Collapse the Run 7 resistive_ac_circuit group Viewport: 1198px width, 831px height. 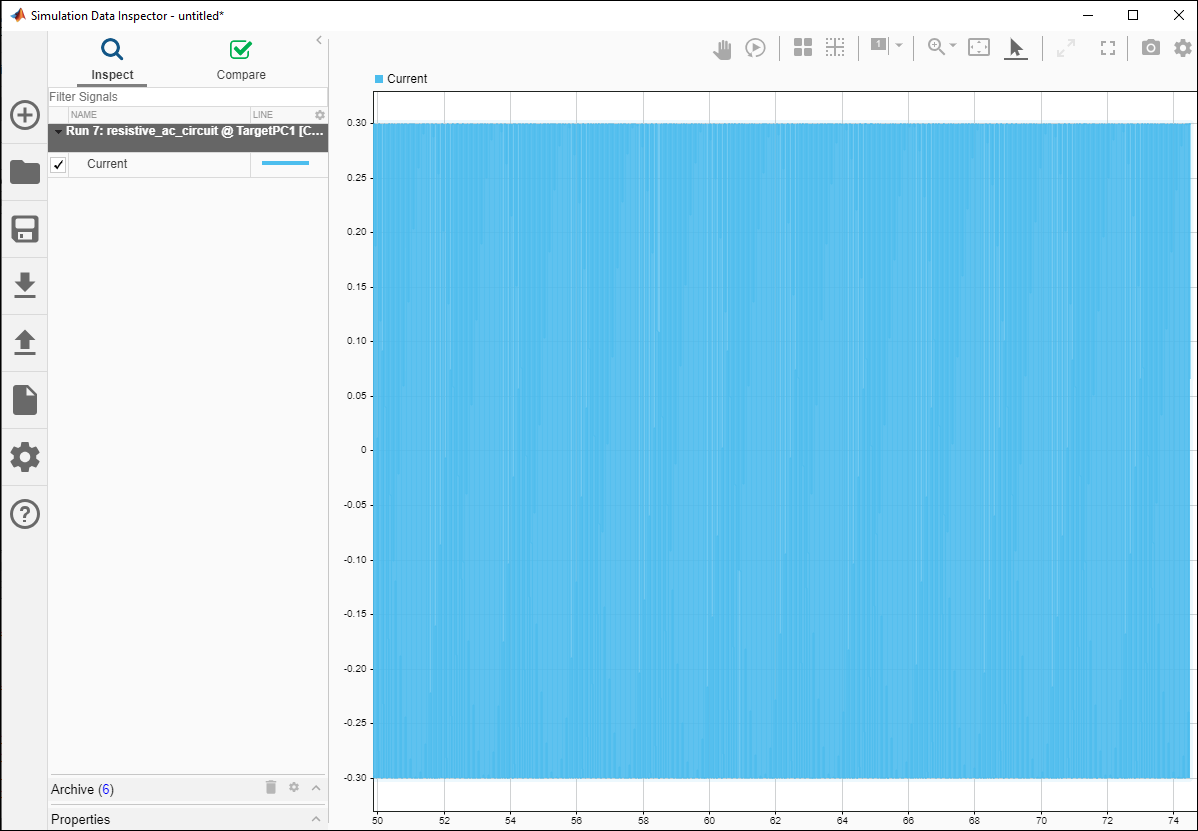click(58, 131)
